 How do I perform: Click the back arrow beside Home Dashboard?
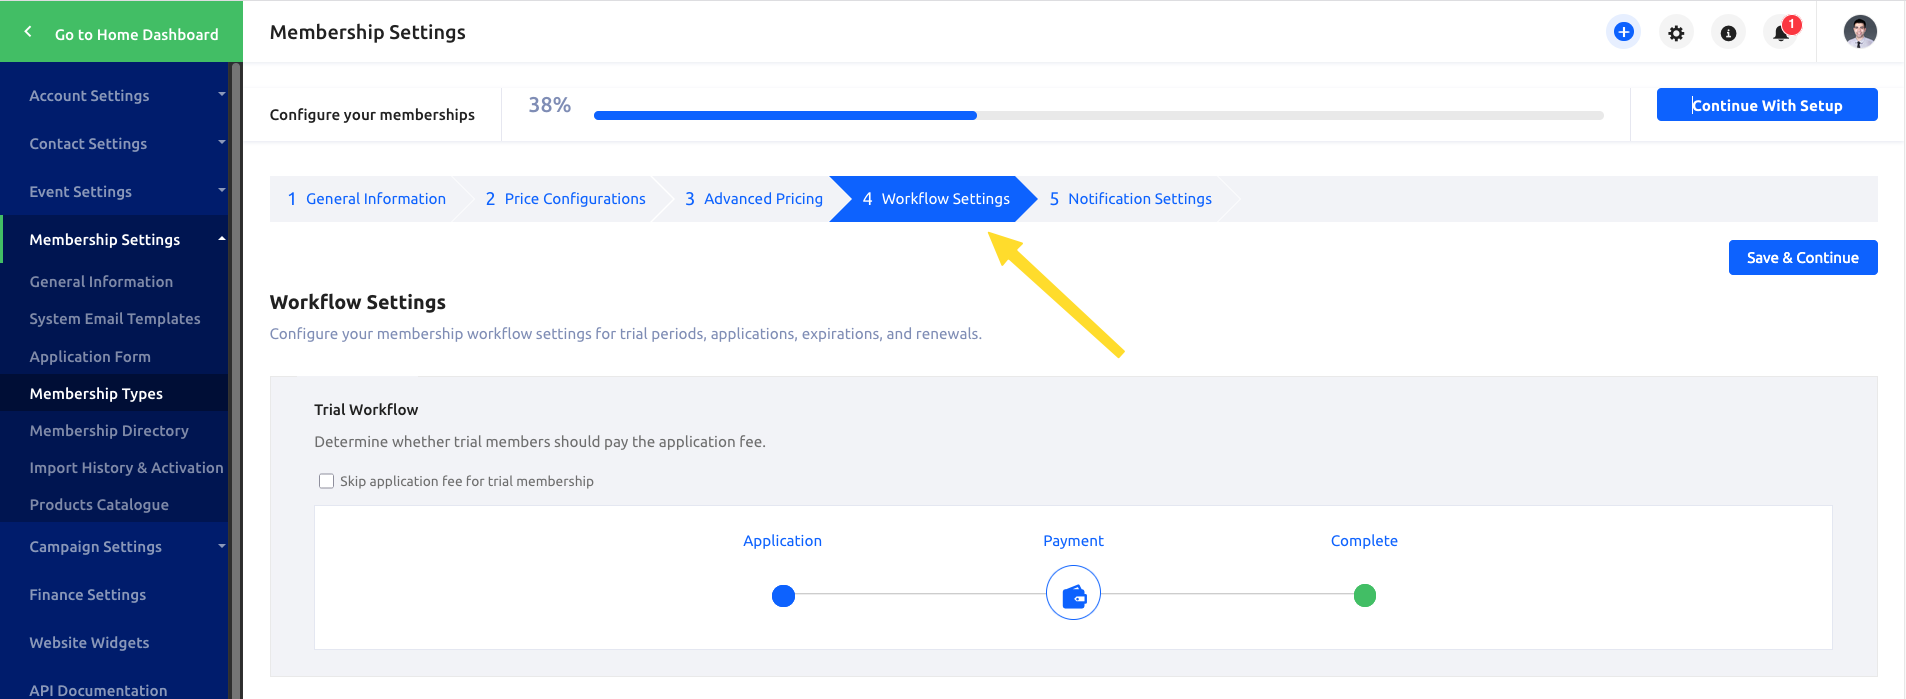pyautogui.click(x=28, y=32)
